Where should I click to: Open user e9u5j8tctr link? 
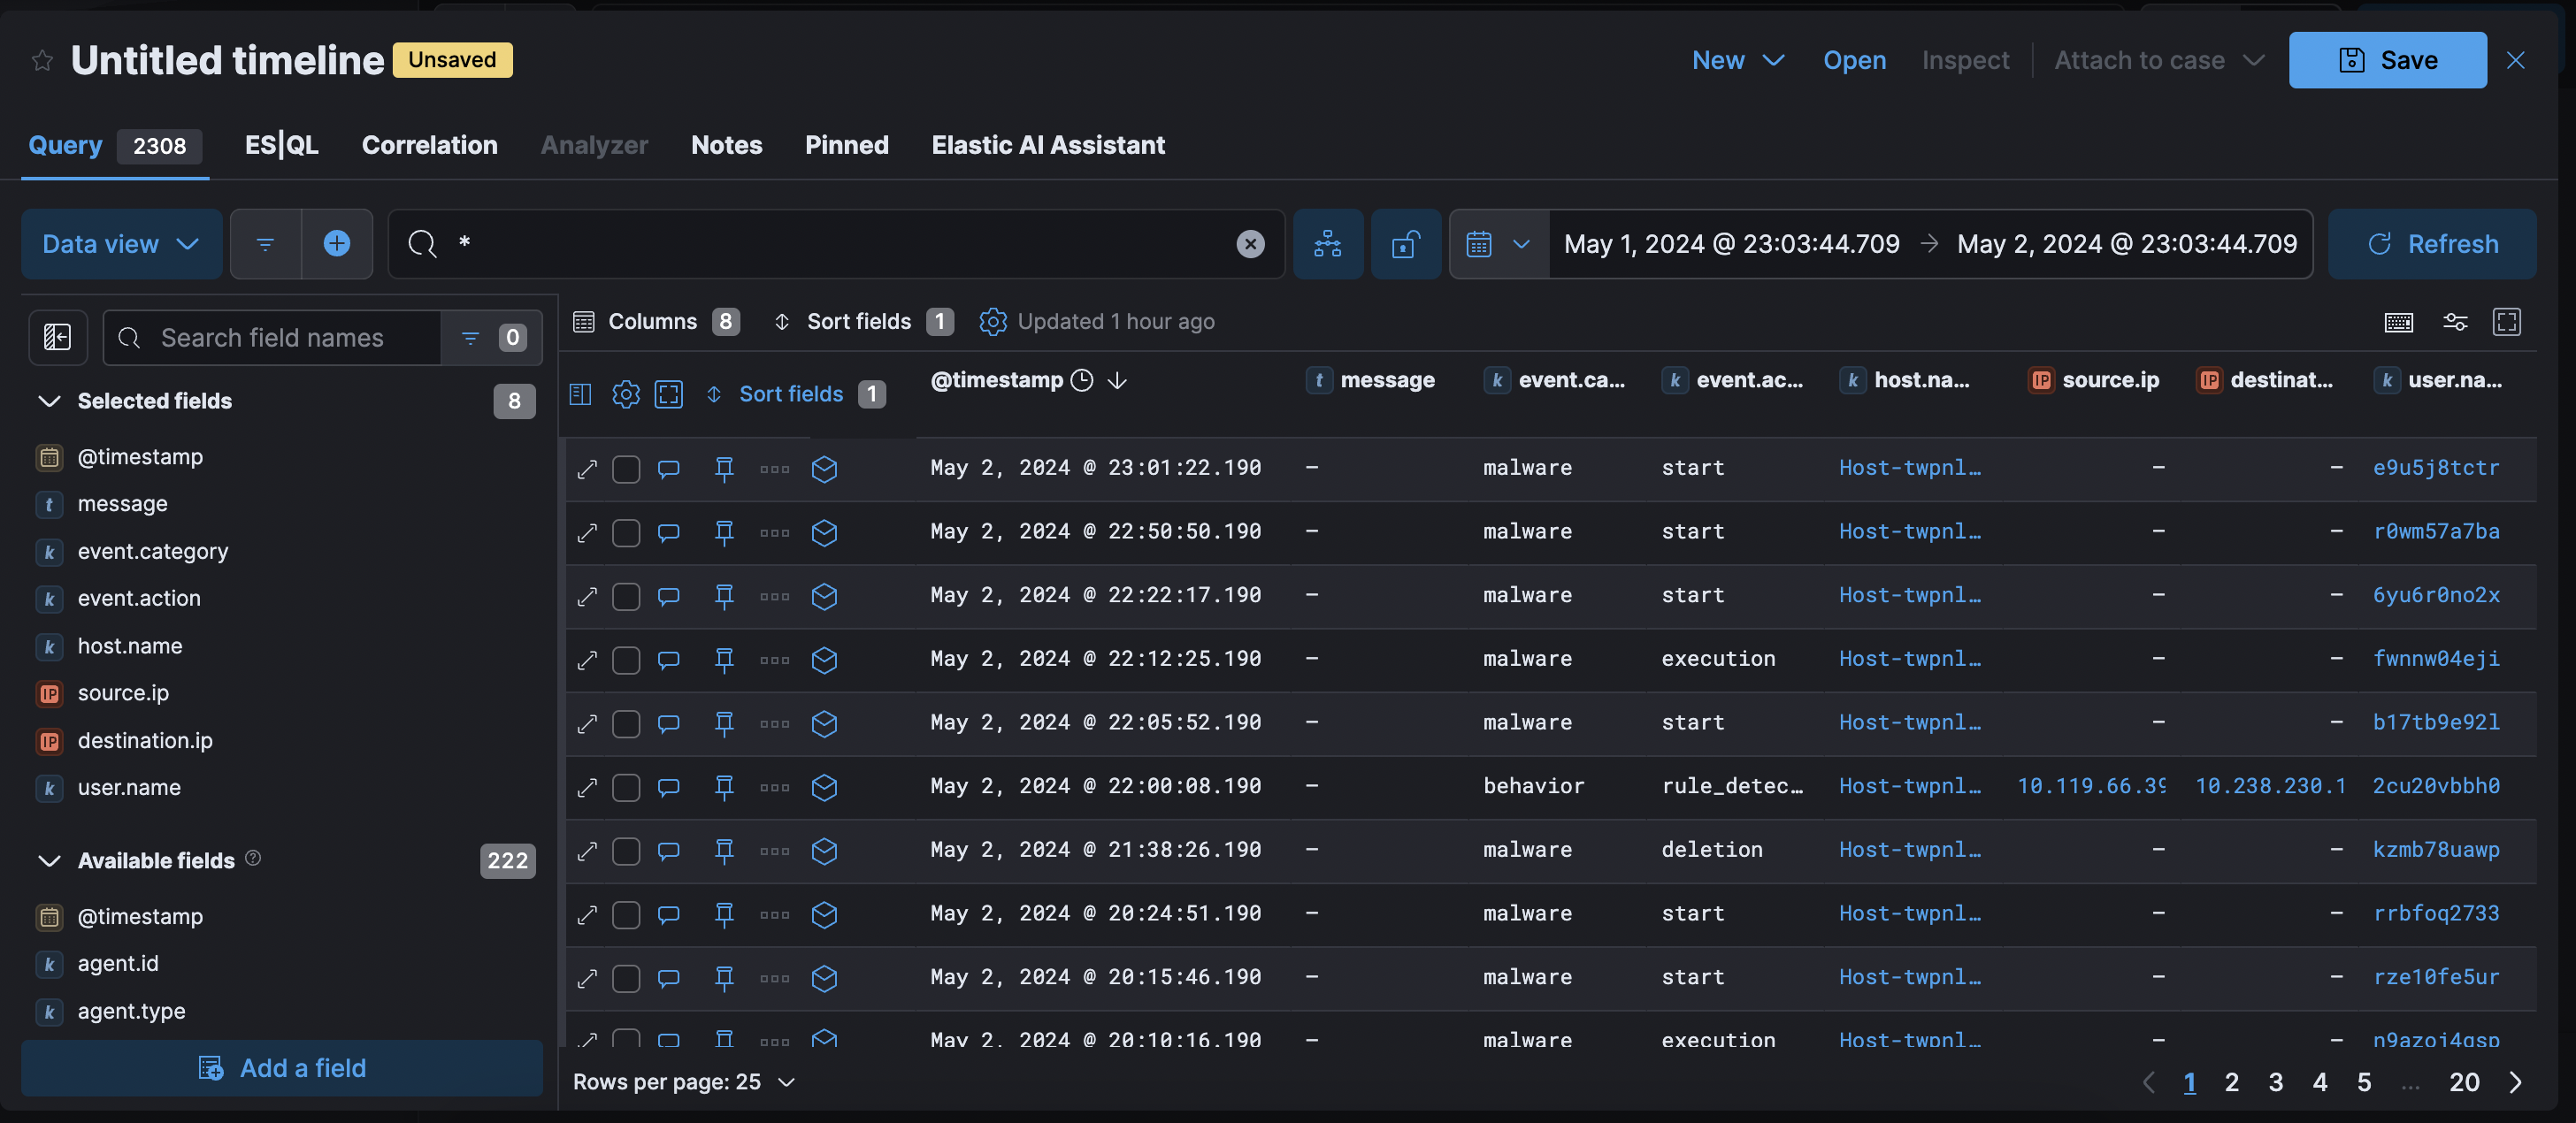[2436, 468]
